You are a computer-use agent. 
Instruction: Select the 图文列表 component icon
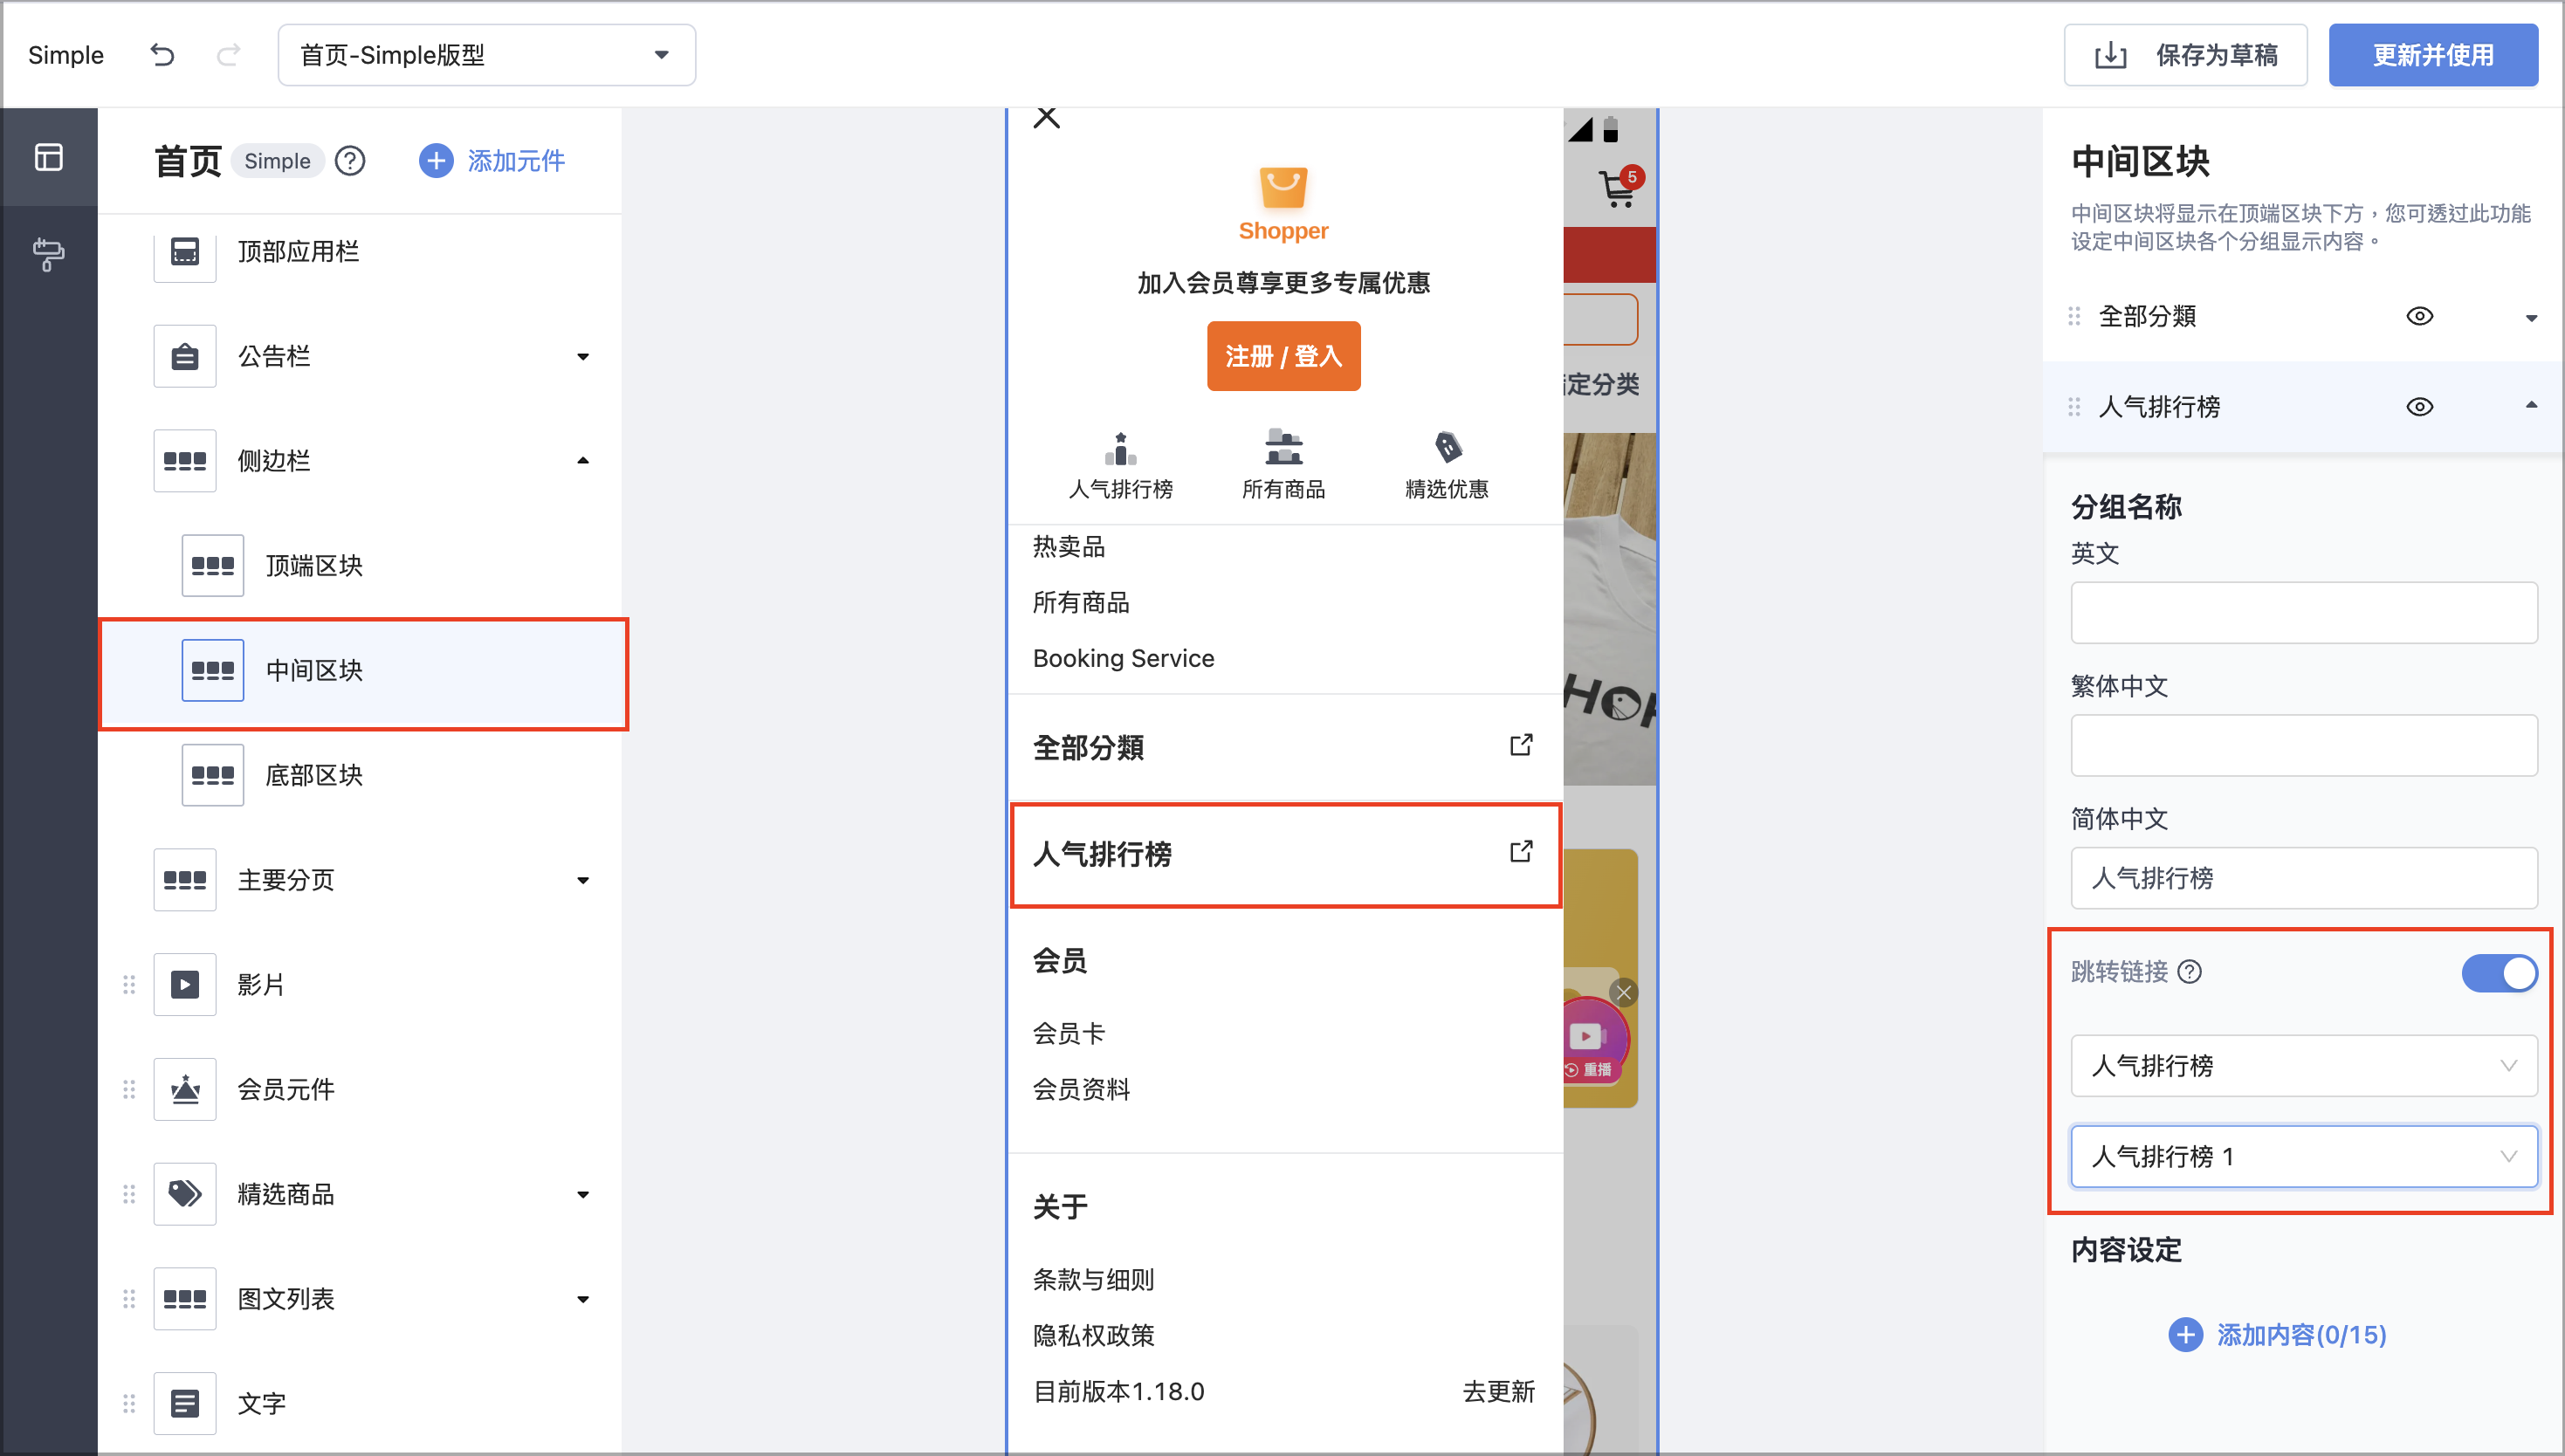(x=185, y=1299)
